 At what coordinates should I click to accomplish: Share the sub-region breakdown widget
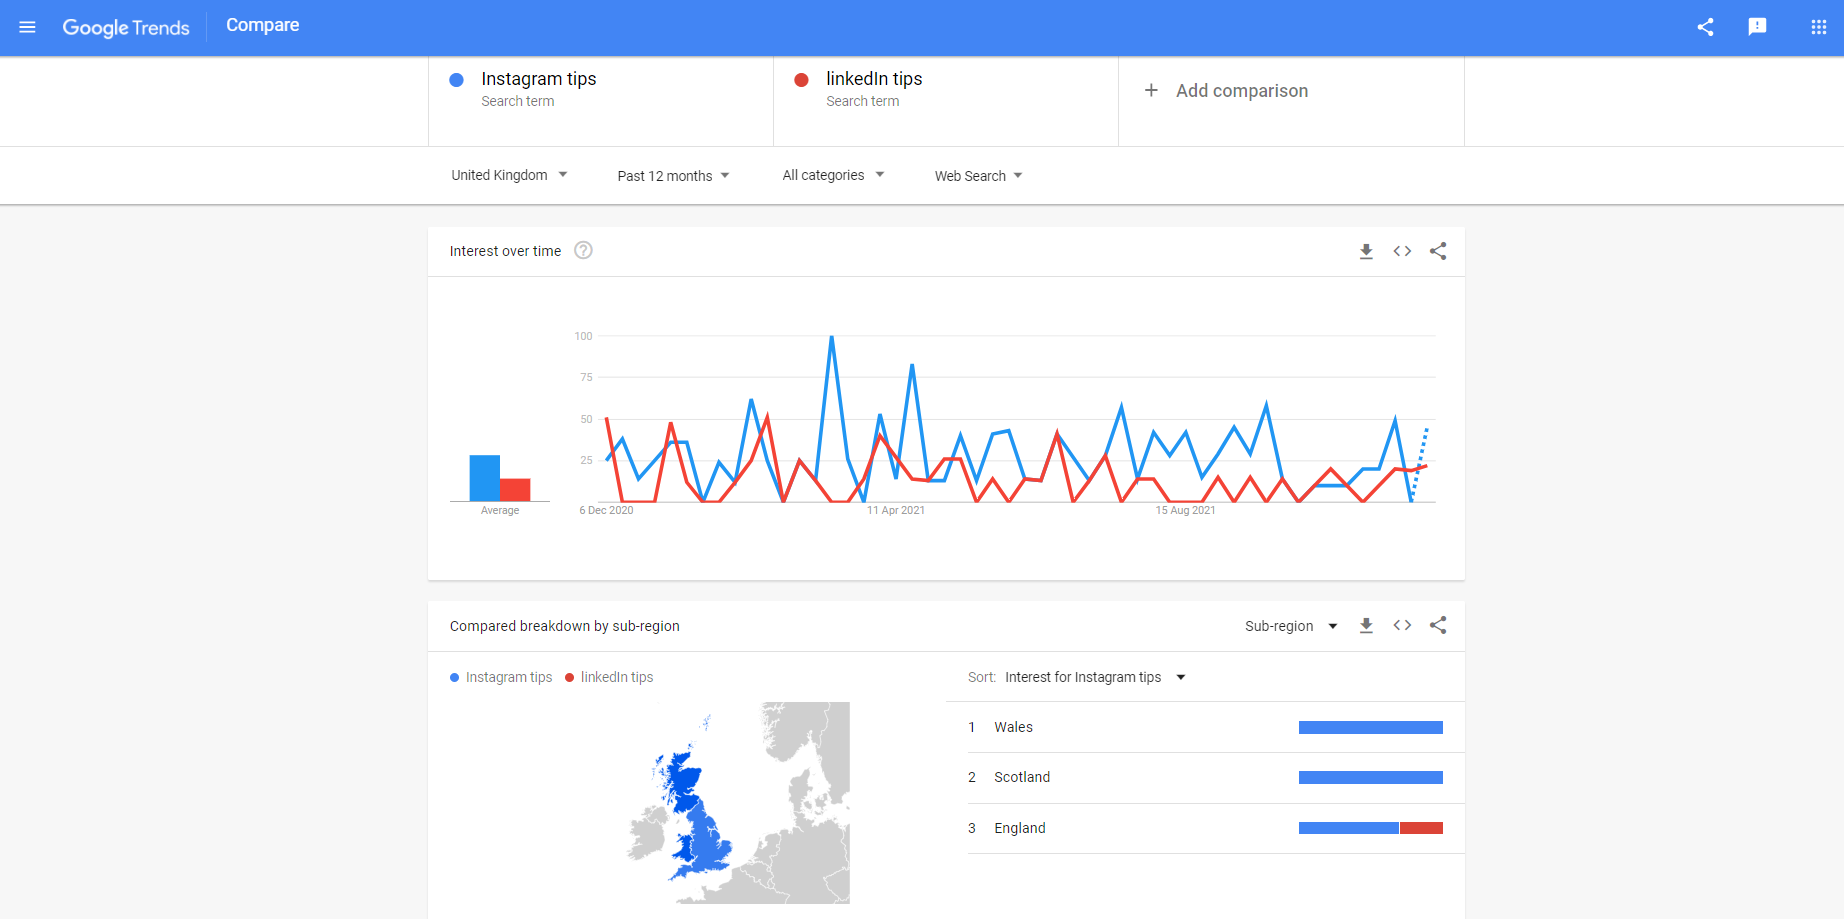(1438, 626)
